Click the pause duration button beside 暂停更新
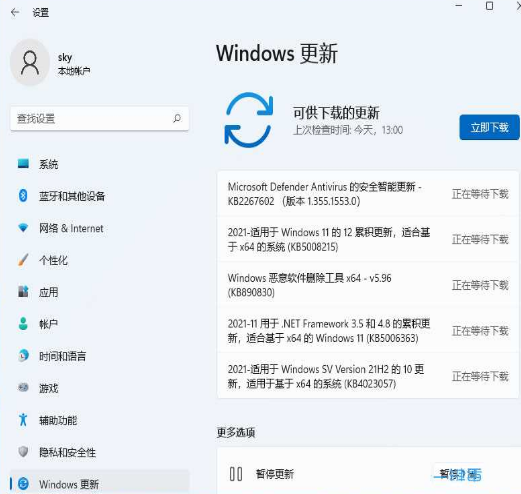The image size is (521, 494). (x=458, y=474)
